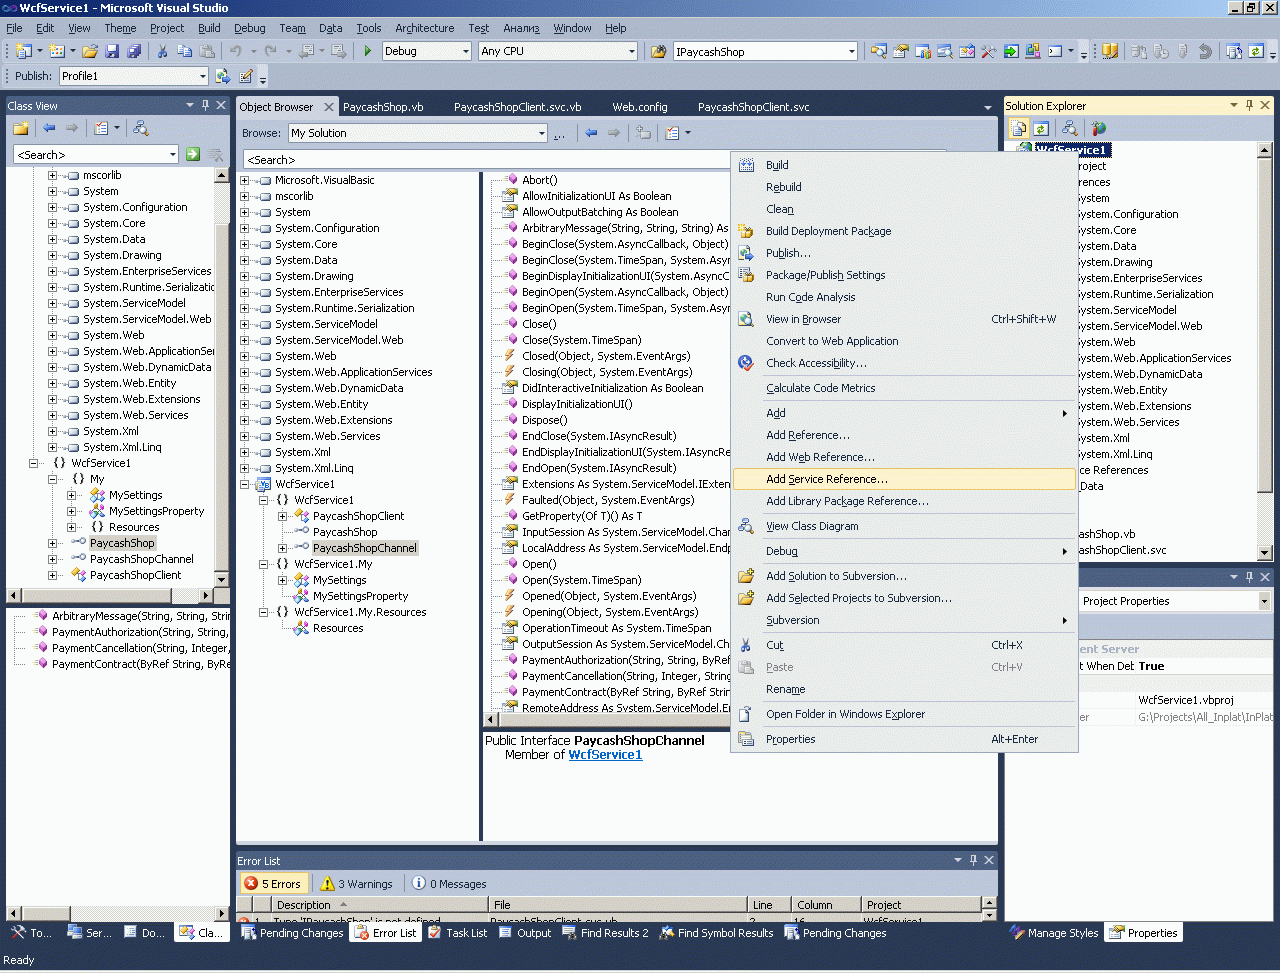1280x973 pixels.
Task: Expand Microsoft.VisualBasic in Object Browser
Action: click(245, 180)
